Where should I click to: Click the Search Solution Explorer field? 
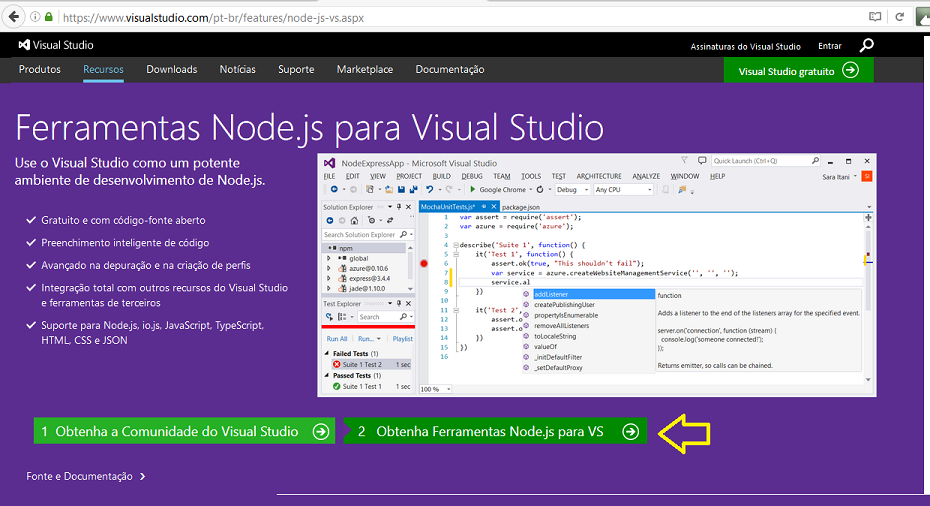coord(368,234)
